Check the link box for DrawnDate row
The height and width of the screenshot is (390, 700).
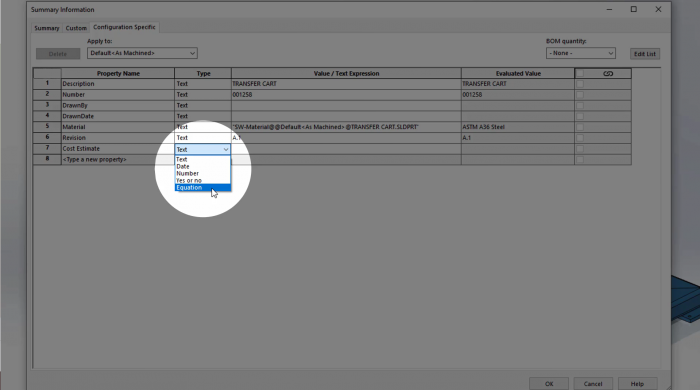579,116
